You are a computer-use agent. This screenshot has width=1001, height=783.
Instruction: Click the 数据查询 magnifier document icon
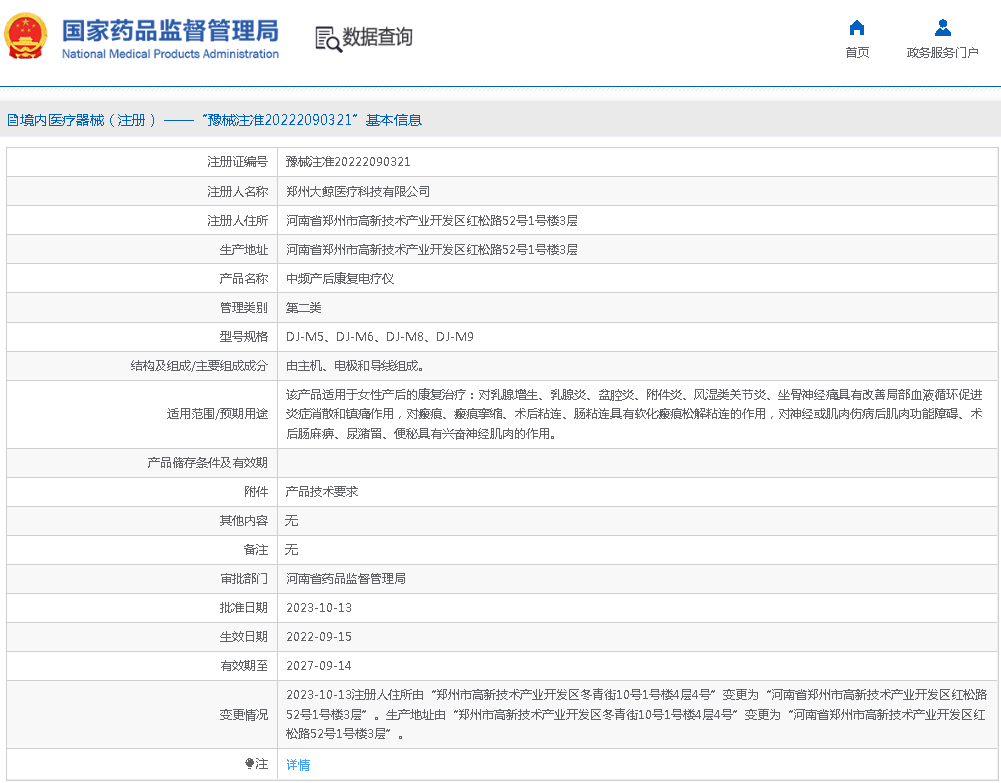click(x=328, y=39)
